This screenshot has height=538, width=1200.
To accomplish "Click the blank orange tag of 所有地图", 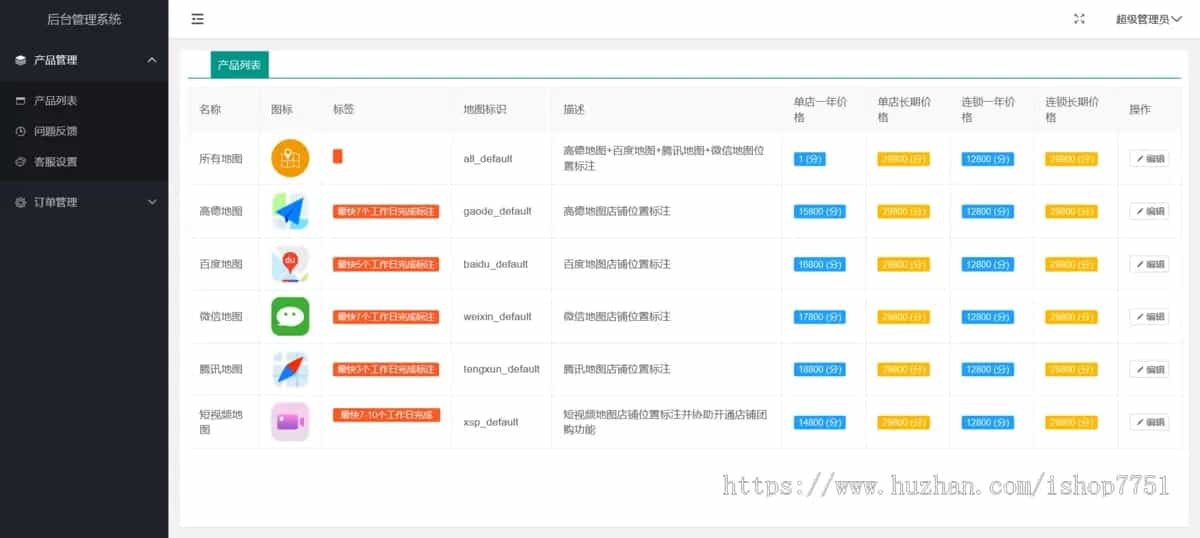I will (338, 157).
